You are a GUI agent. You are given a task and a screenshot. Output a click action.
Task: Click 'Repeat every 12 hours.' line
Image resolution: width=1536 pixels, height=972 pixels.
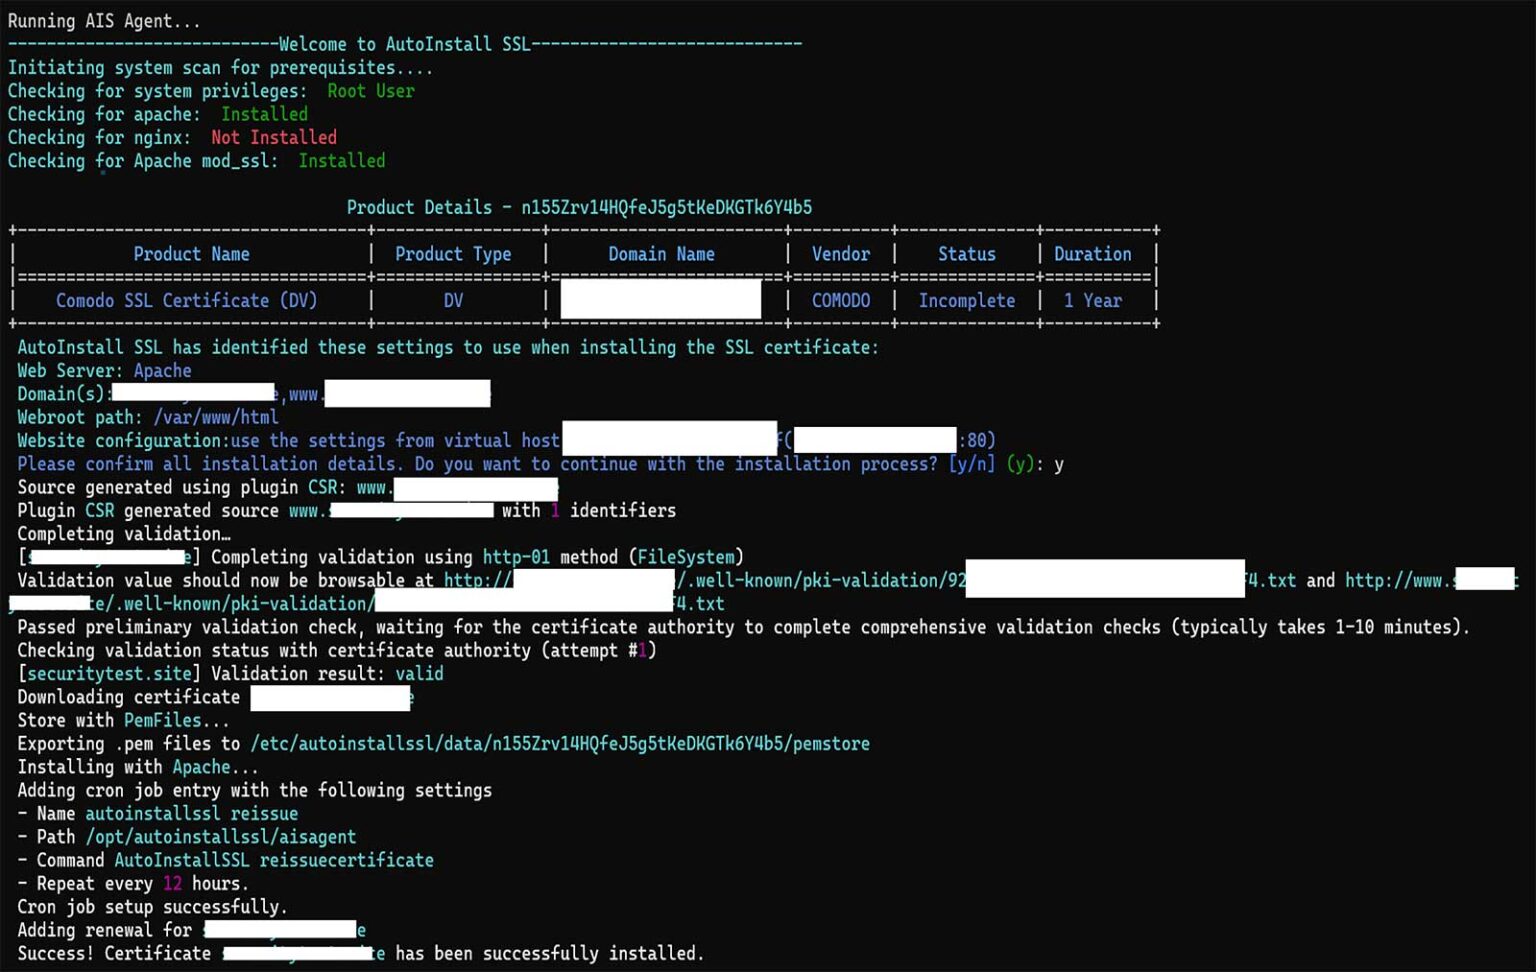point(133,884)
